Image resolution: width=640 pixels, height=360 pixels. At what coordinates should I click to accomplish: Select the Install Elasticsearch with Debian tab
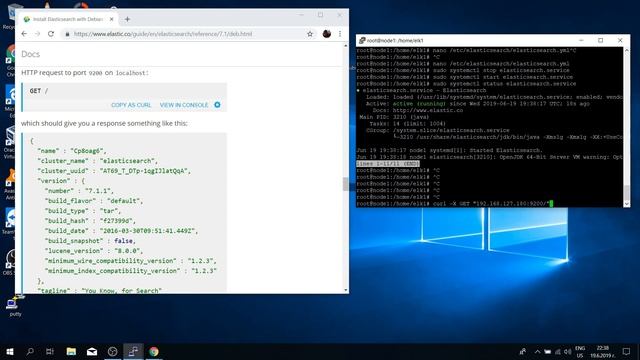67,19
